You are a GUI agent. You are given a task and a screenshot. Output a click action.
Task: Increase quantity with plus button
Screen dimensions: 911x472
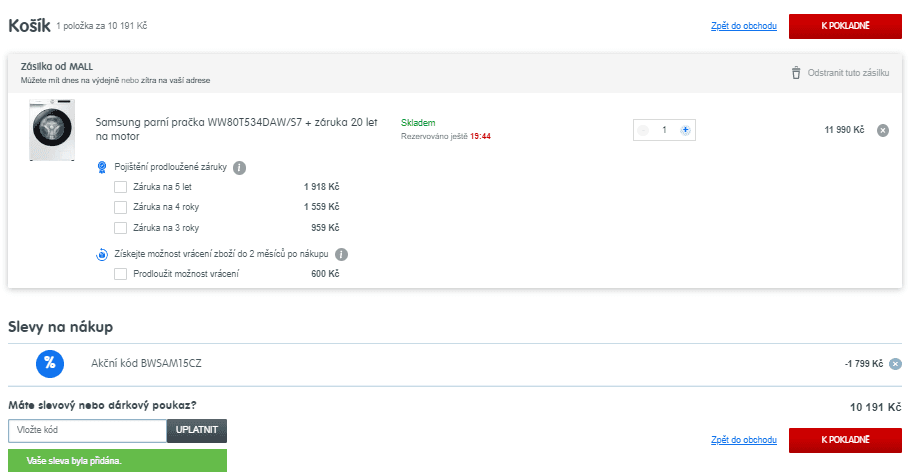[685, 130]
